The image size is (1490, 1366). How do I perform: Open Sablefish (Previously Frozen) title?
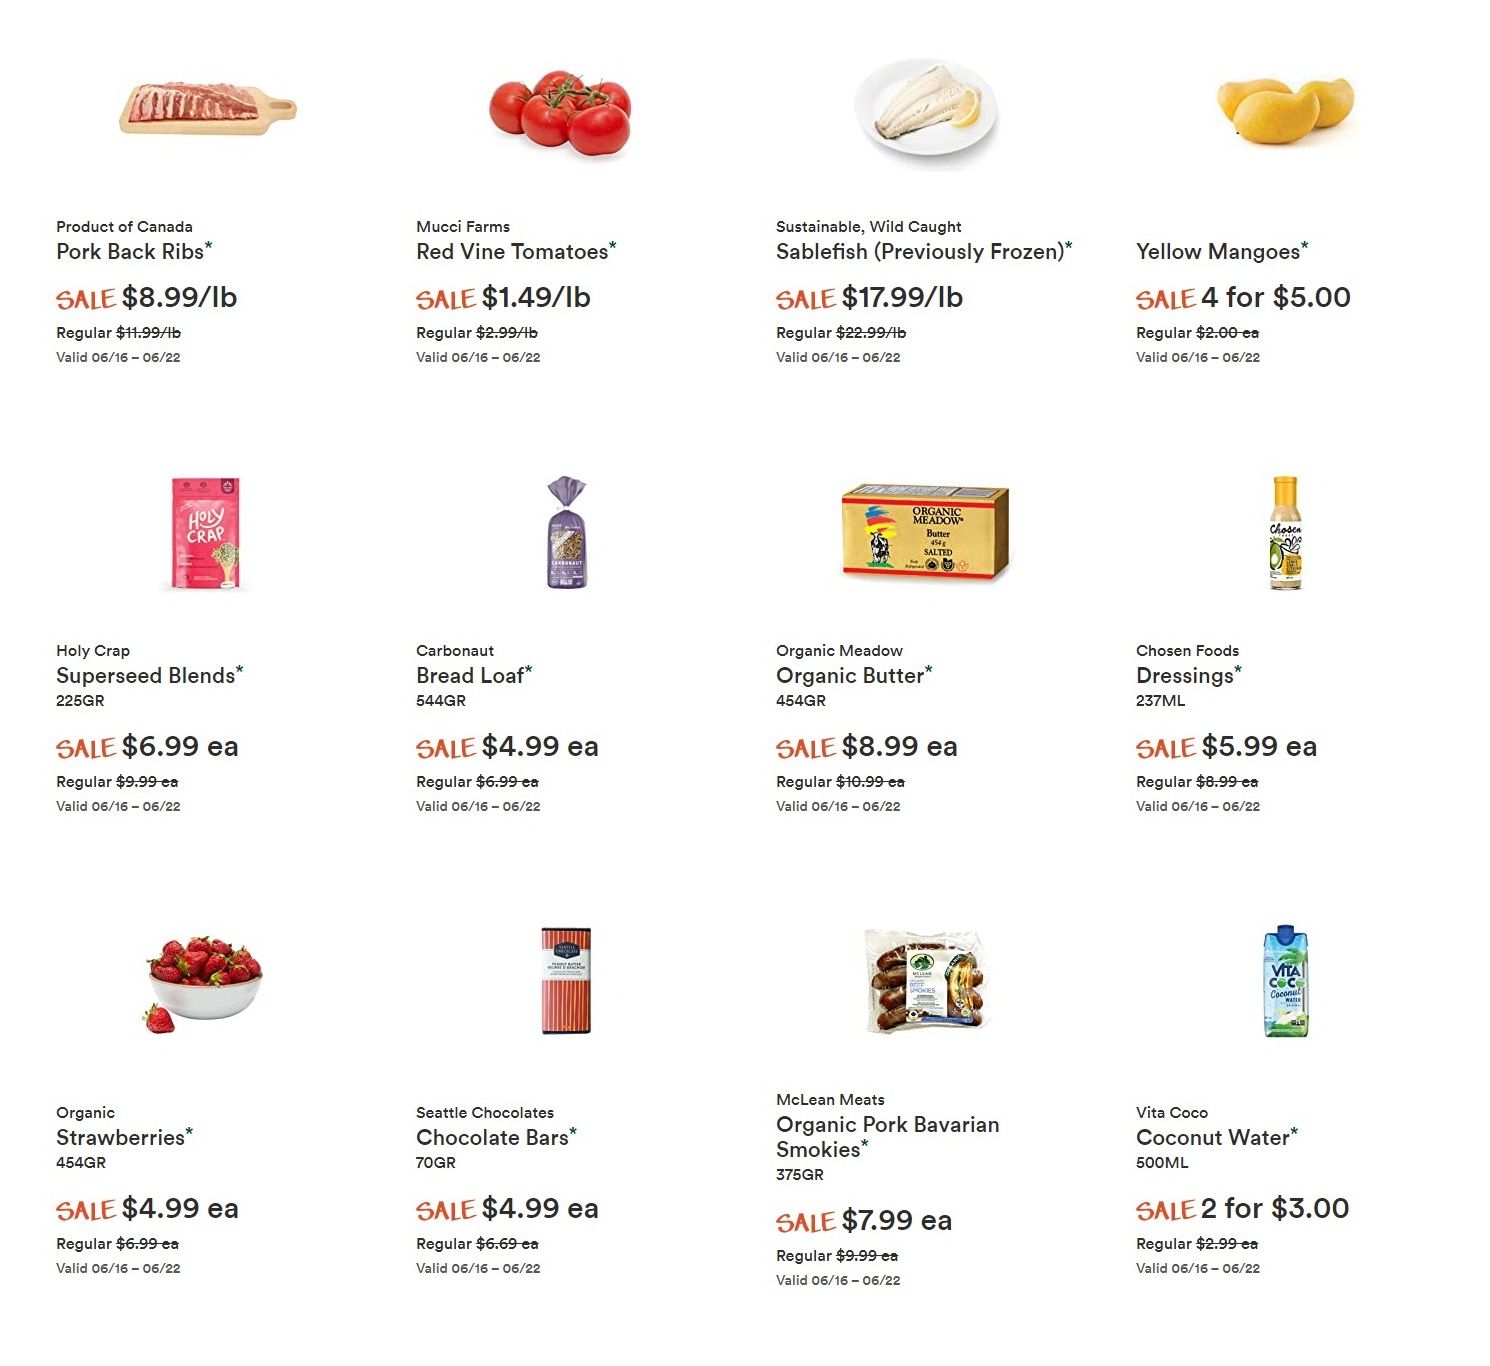click(x=920, y=252)
